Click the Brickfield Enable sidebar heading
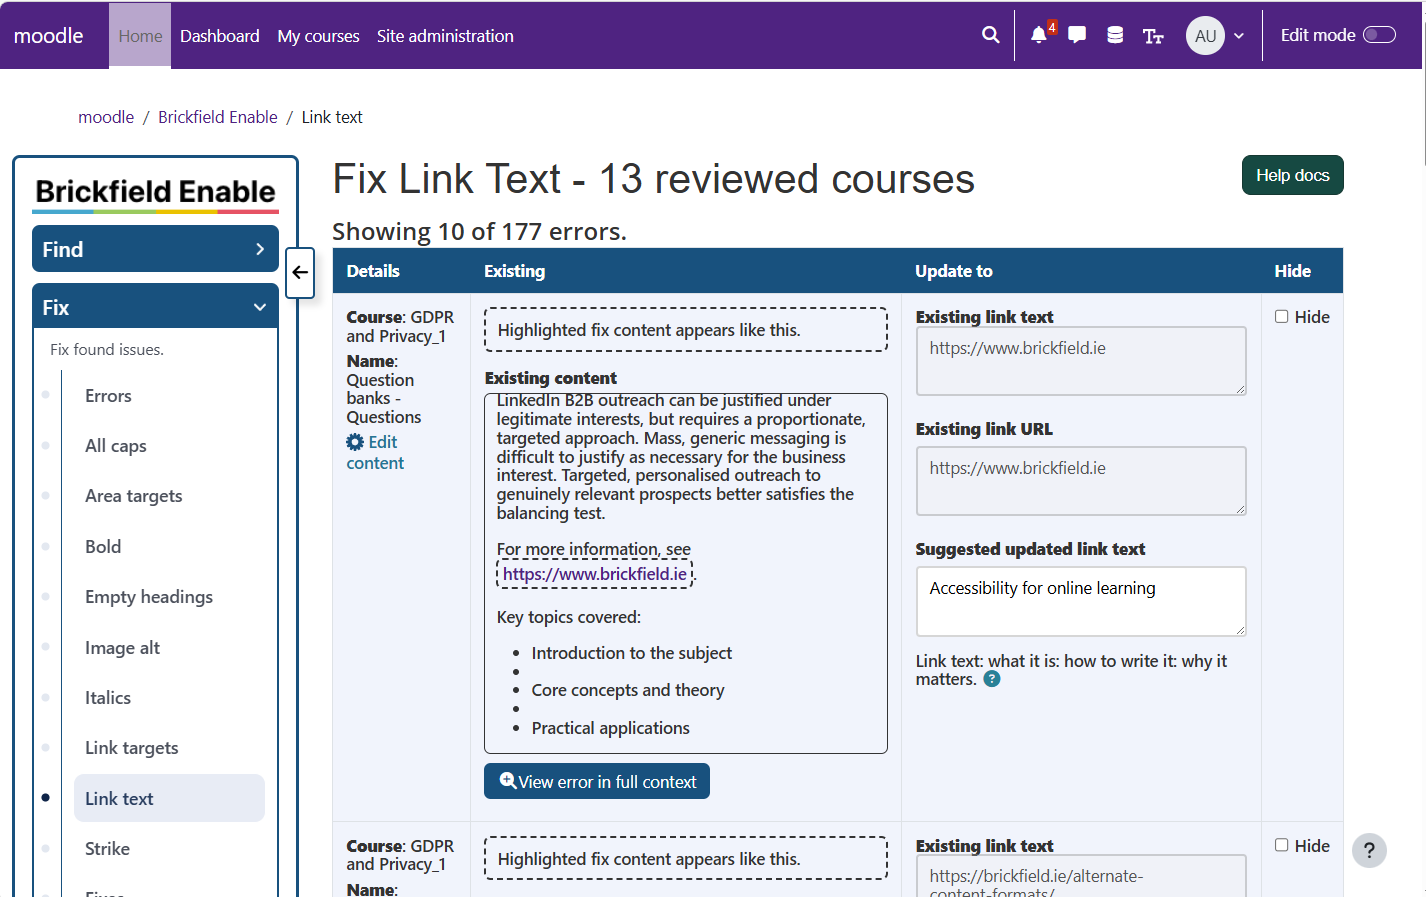The width and height of the screenshot is (1426, 897). coord(155,191)
